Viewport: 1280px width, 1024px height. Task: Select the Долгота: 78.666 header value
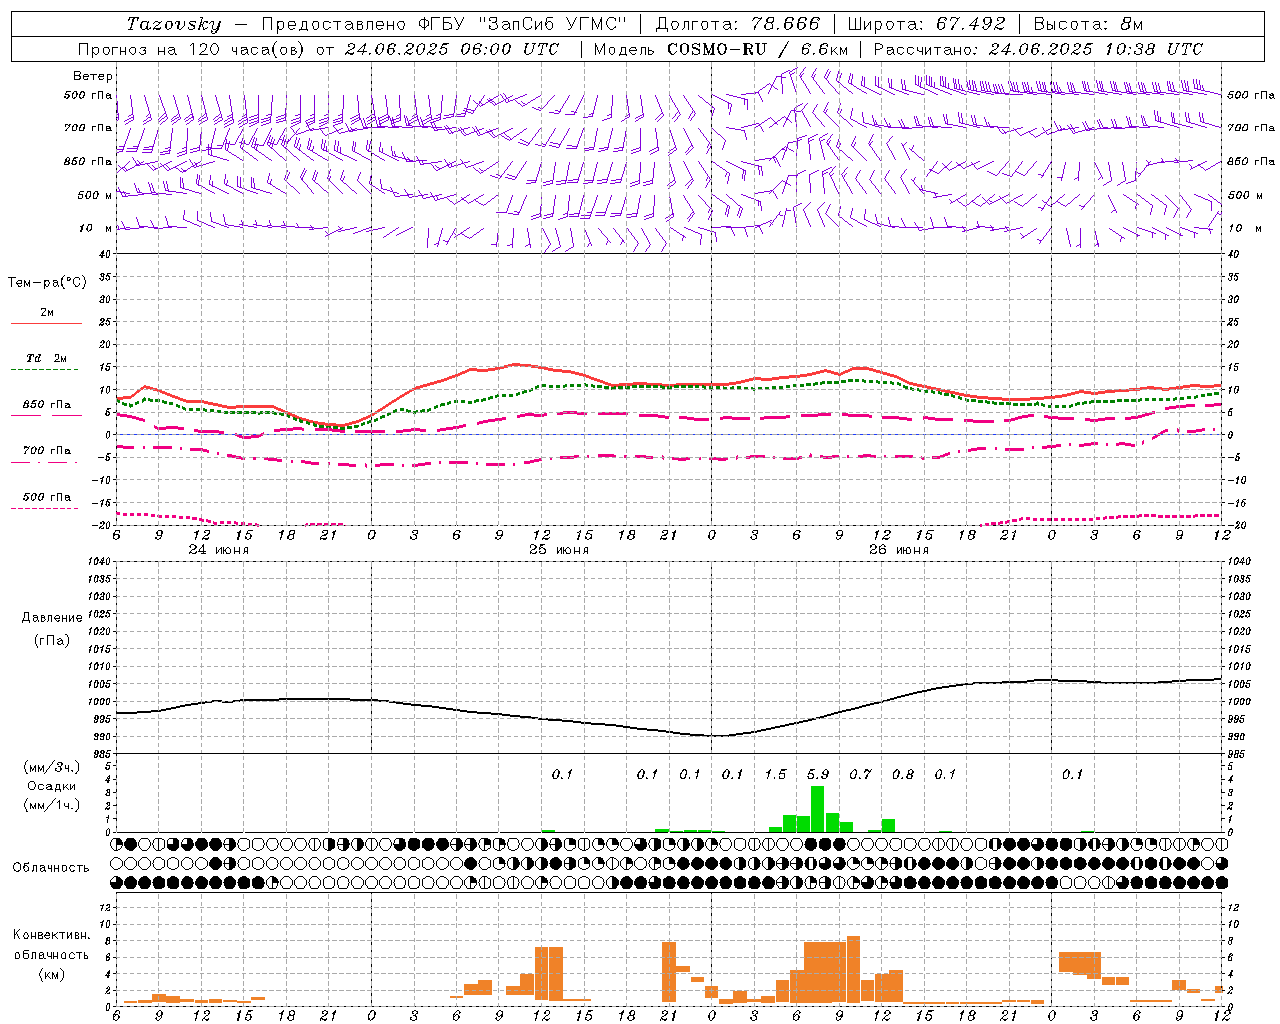click(737, 24)
